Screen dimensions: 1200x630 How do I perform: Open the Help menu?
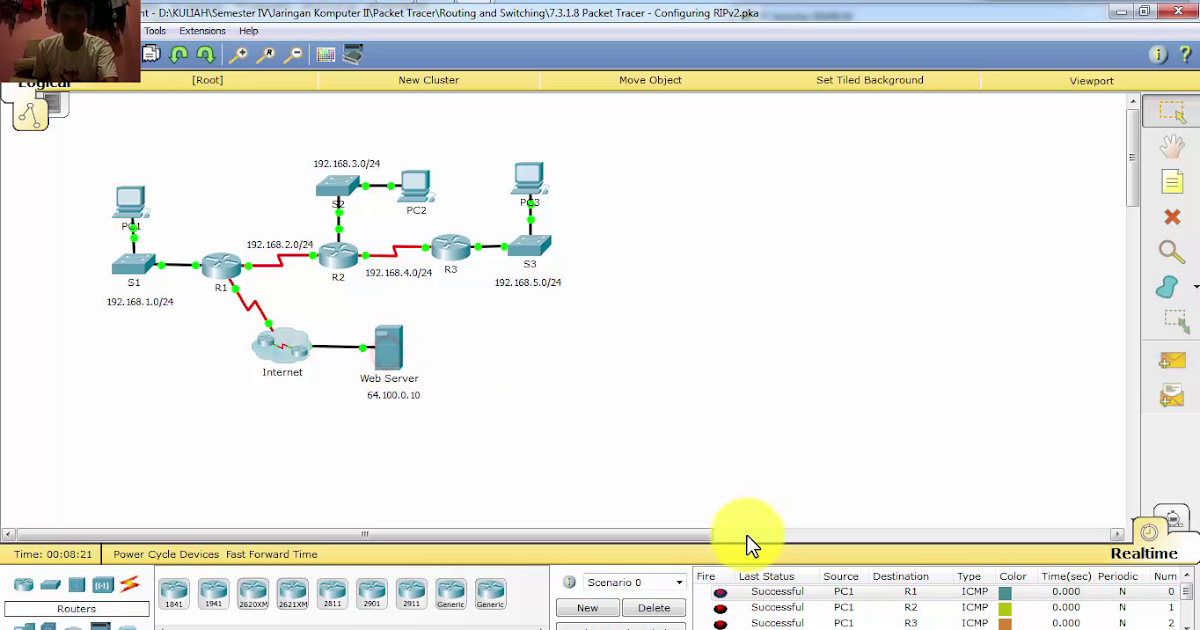[248, 30]
